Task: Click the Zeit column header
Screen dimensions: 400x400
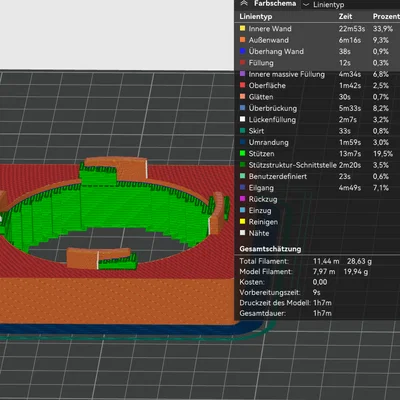Action: 345,16
